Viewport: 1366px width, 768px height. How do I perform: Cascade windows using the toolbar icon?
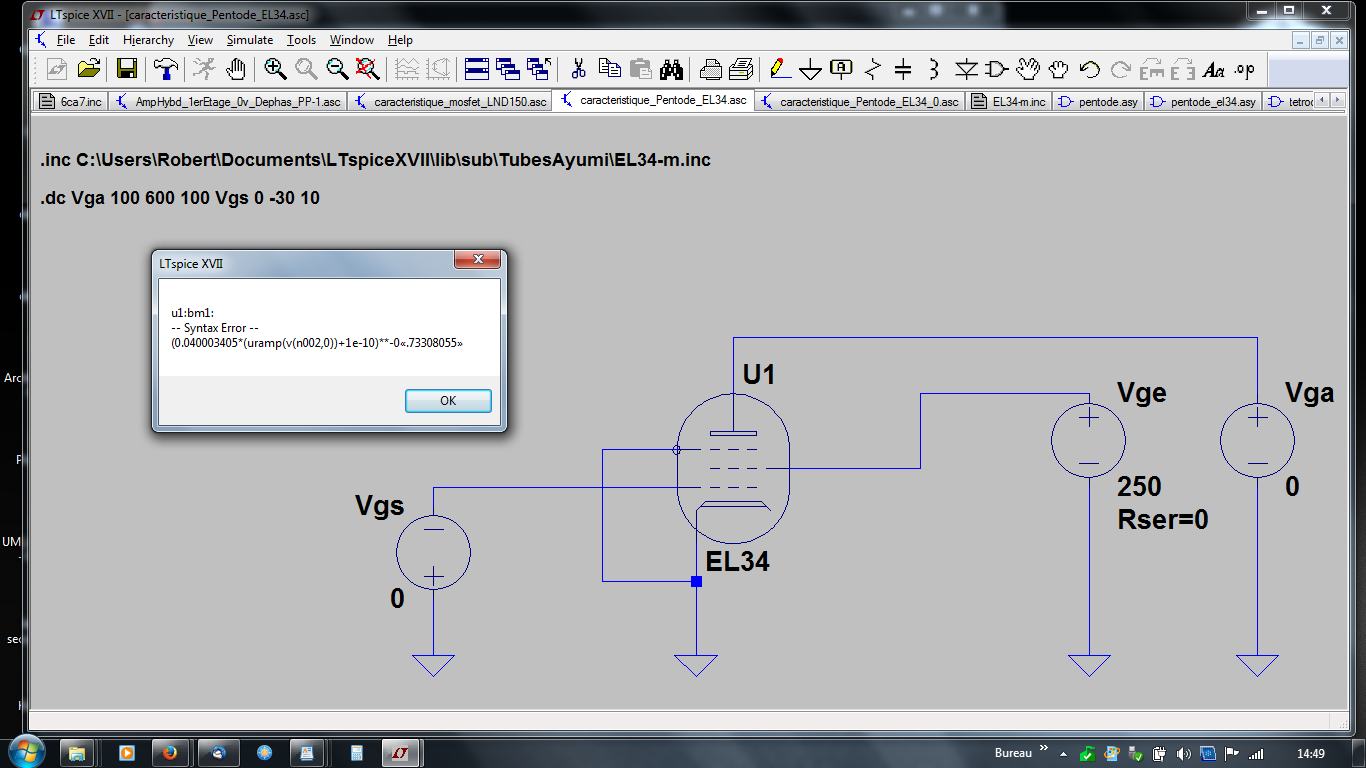click(x=508, y=69)
